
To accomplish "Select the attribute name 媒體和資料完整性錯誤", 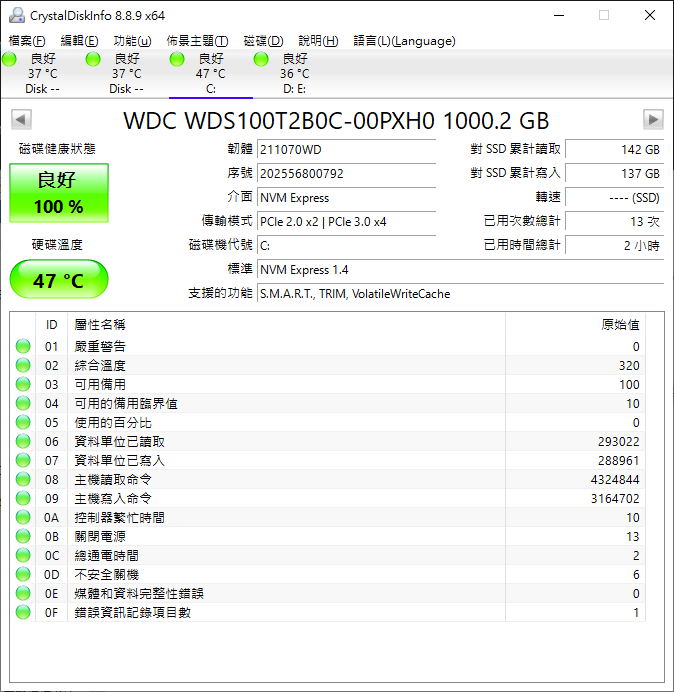I will coord(139,593).
